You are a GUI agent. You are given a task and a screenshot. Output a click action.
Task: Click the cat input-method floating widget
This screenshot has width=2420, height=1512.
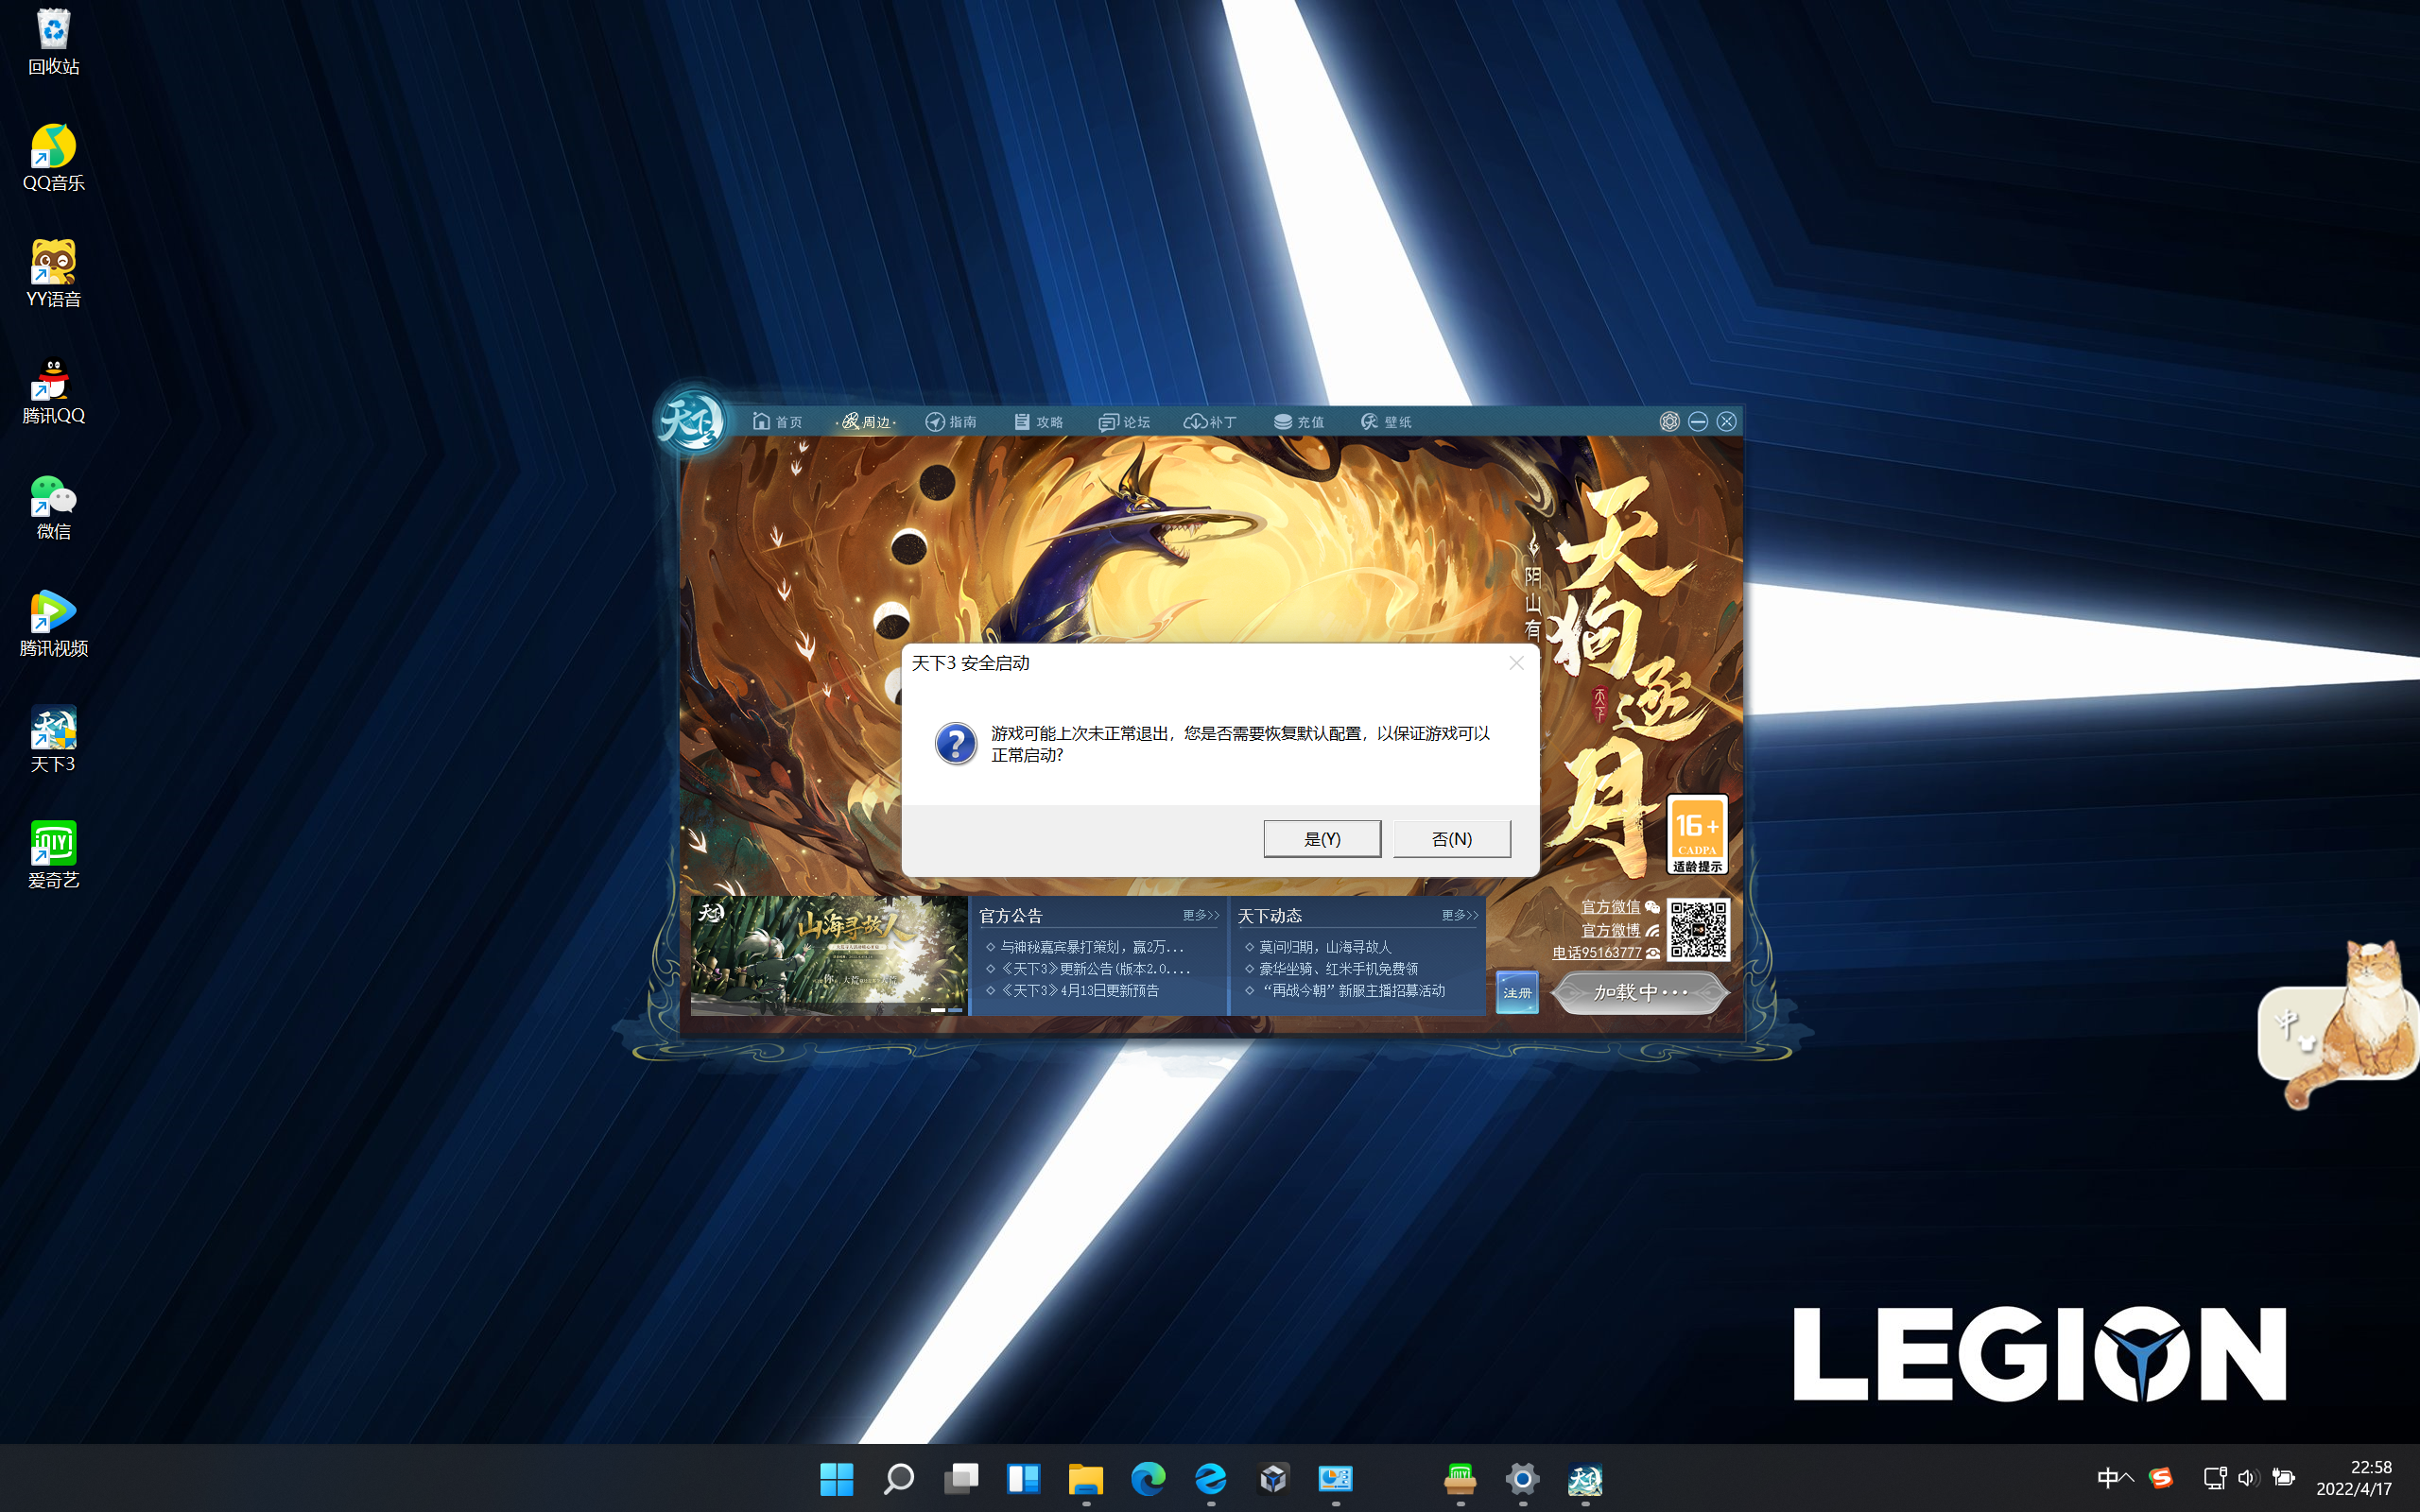click(2337, 1026)
